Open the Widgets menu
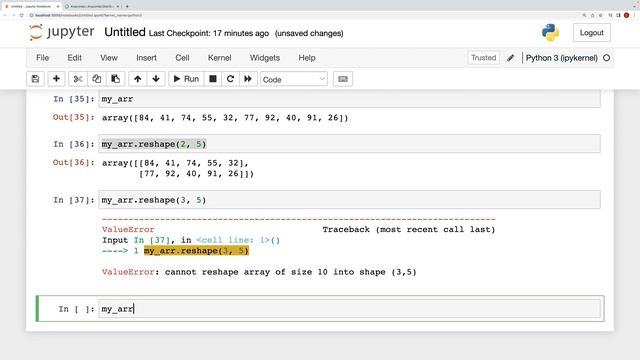 [265, 58]
